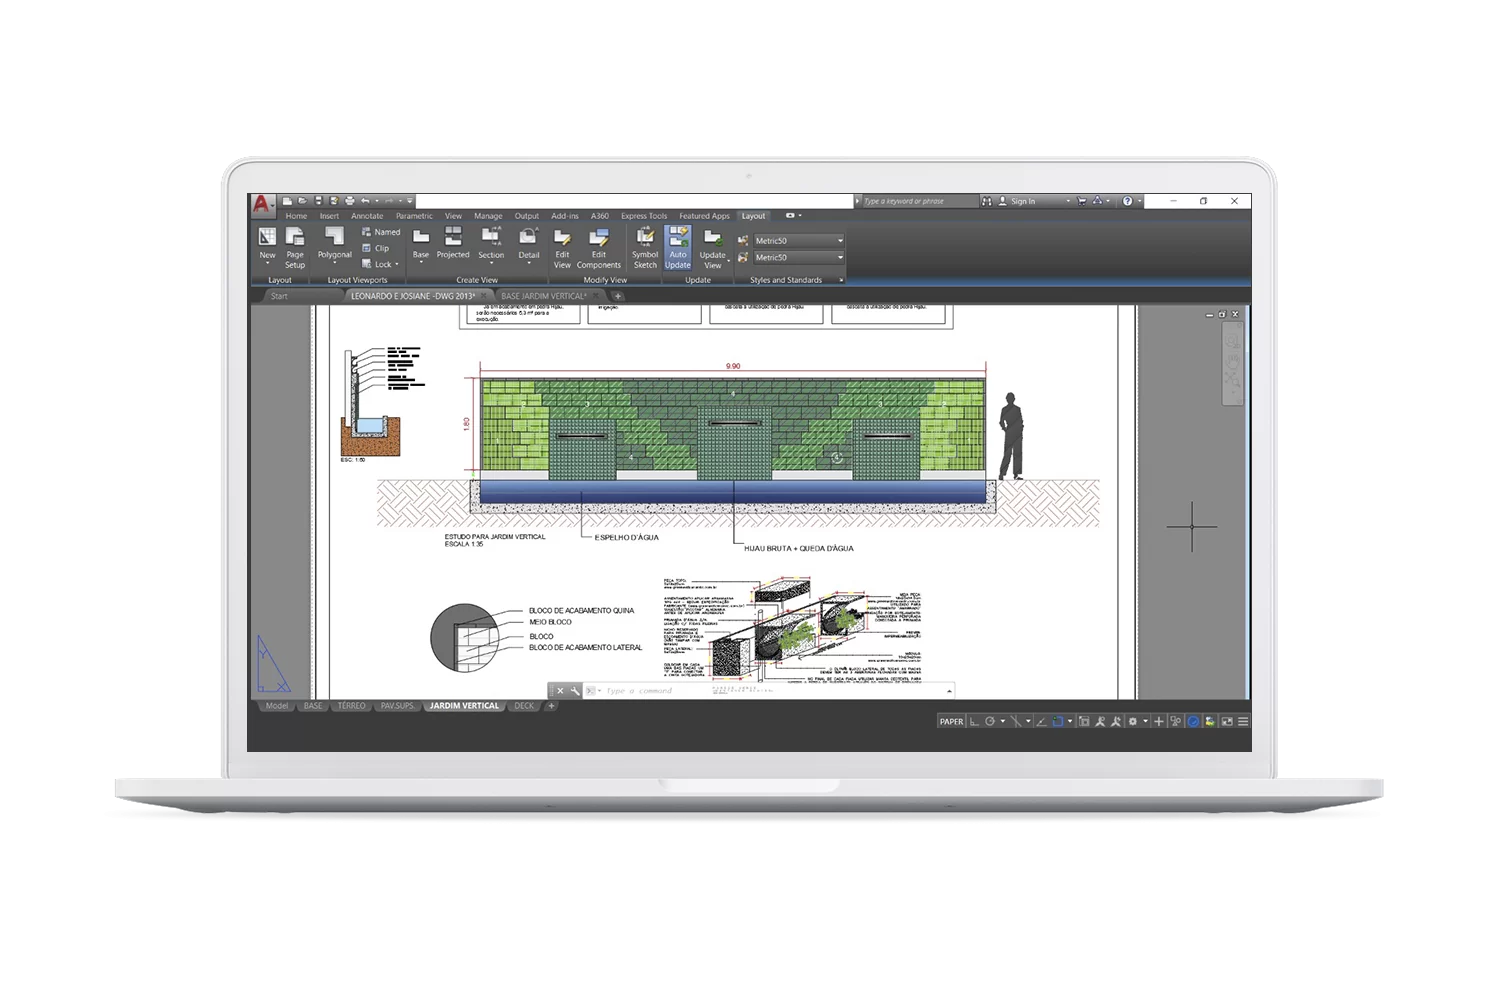Toggle Auto Update on the ribbon
Screen dimensions: 1500x1000
click(678, 246)
